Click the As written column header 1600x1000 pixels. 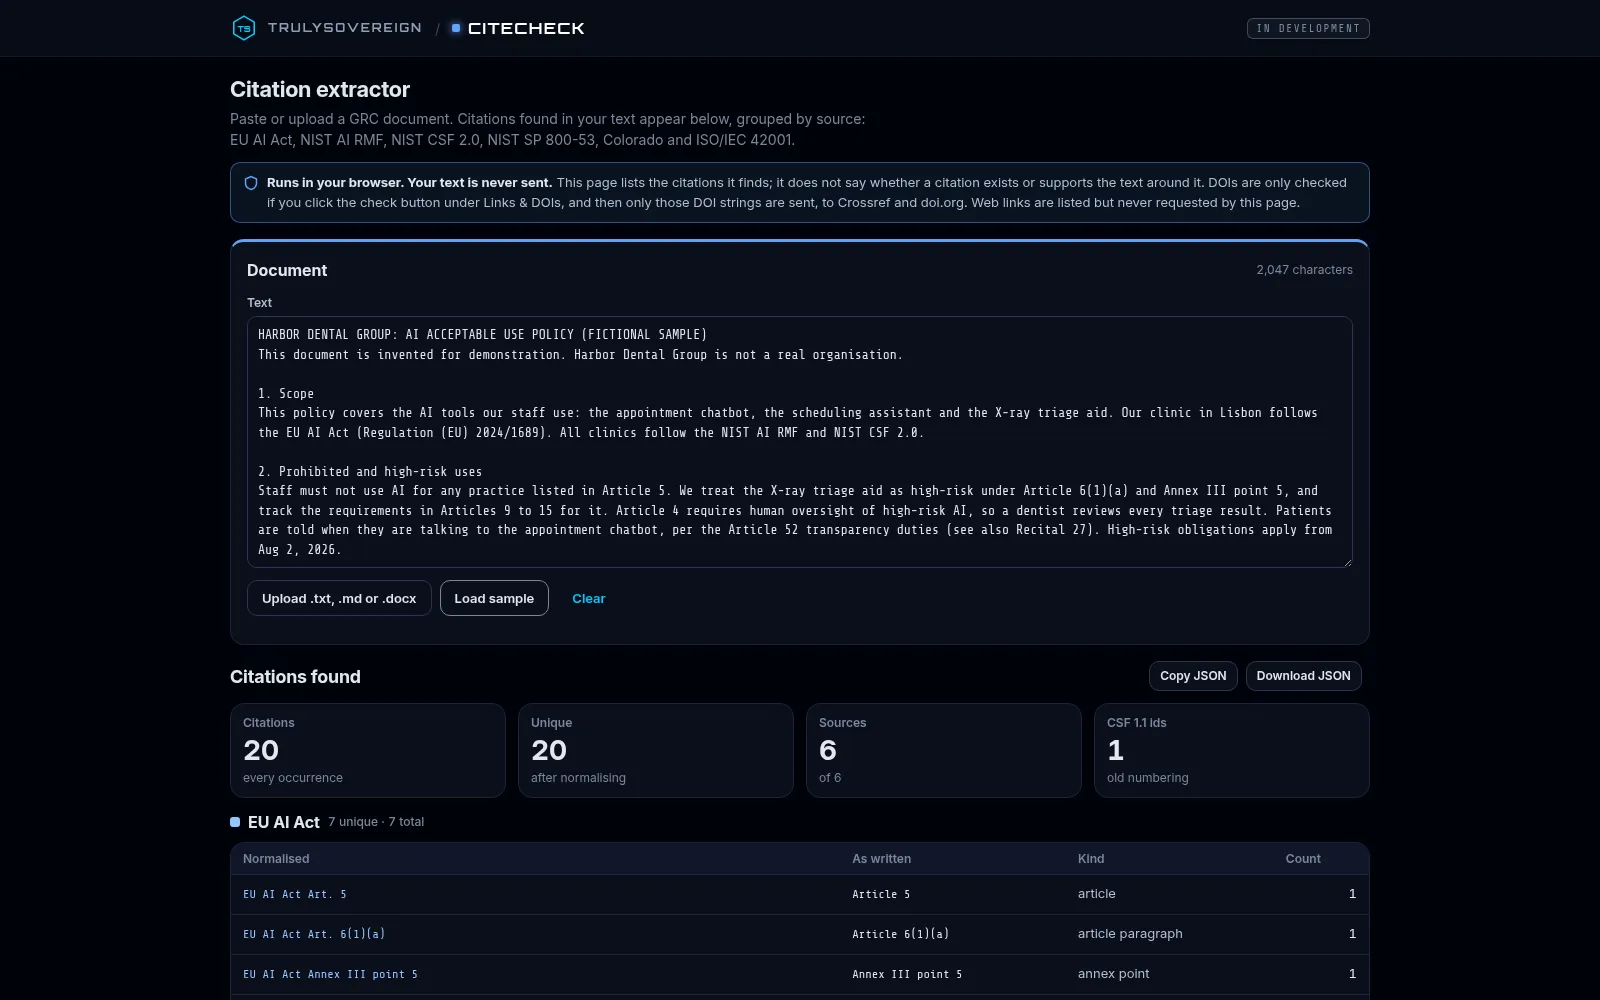(x=881, y=859)
